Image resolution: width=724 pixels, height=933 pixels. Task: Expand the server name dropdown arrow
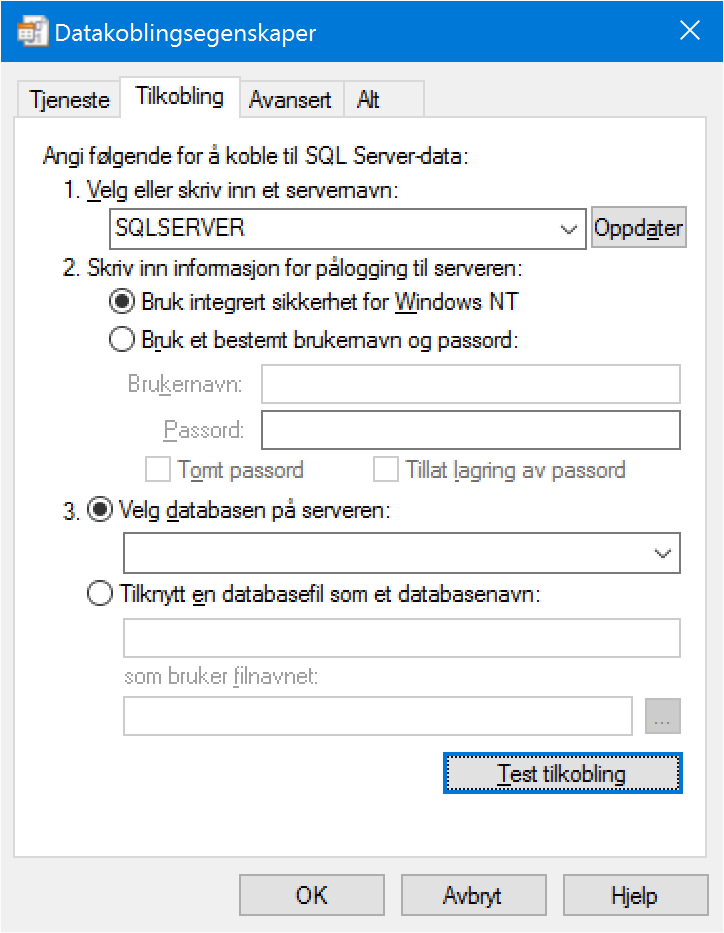[569, 229]
